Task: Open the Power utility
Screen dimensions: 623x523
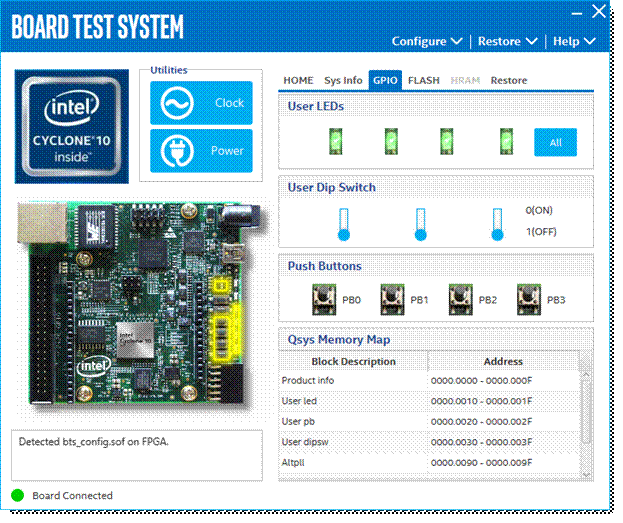Action: pyautogui.click(x=201, y=151)
